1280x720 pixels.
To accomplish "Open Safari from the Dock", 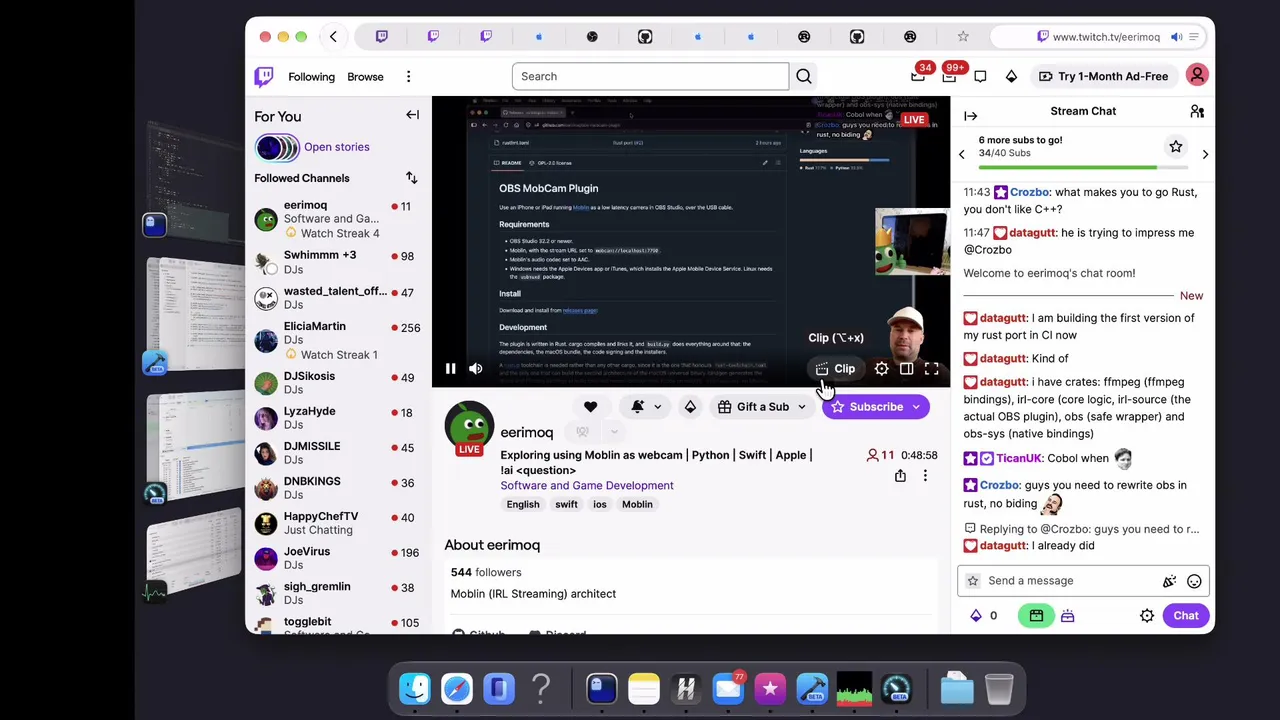I will point(457,689).
